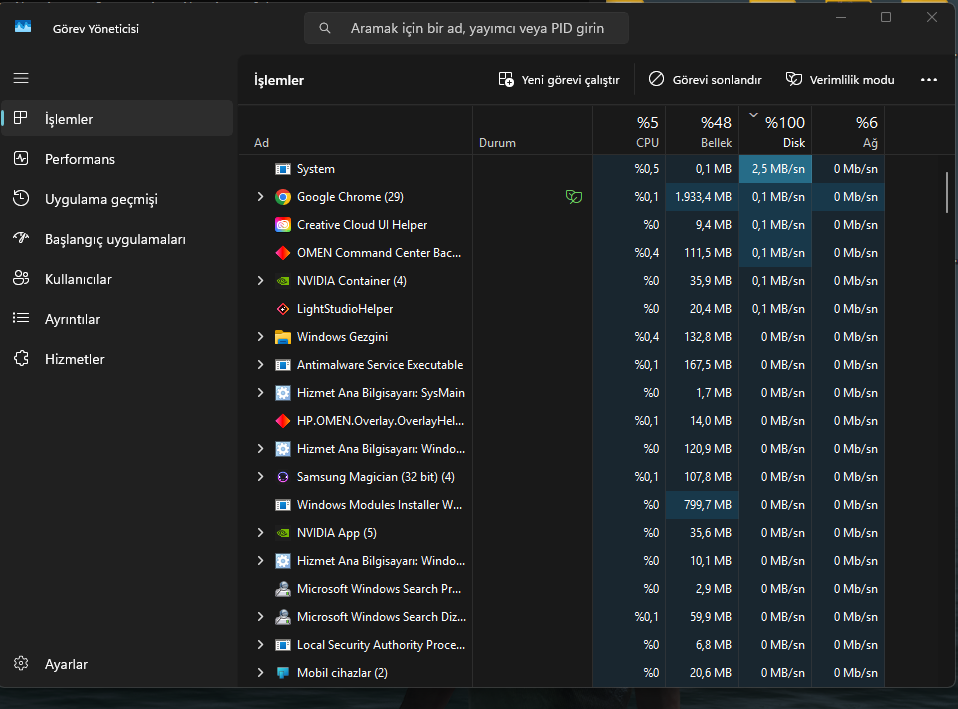The width and height of the screenshot is (958, 709).
Task: Click the NVIDIA App process icon
Action: click(x=282, y=533)
